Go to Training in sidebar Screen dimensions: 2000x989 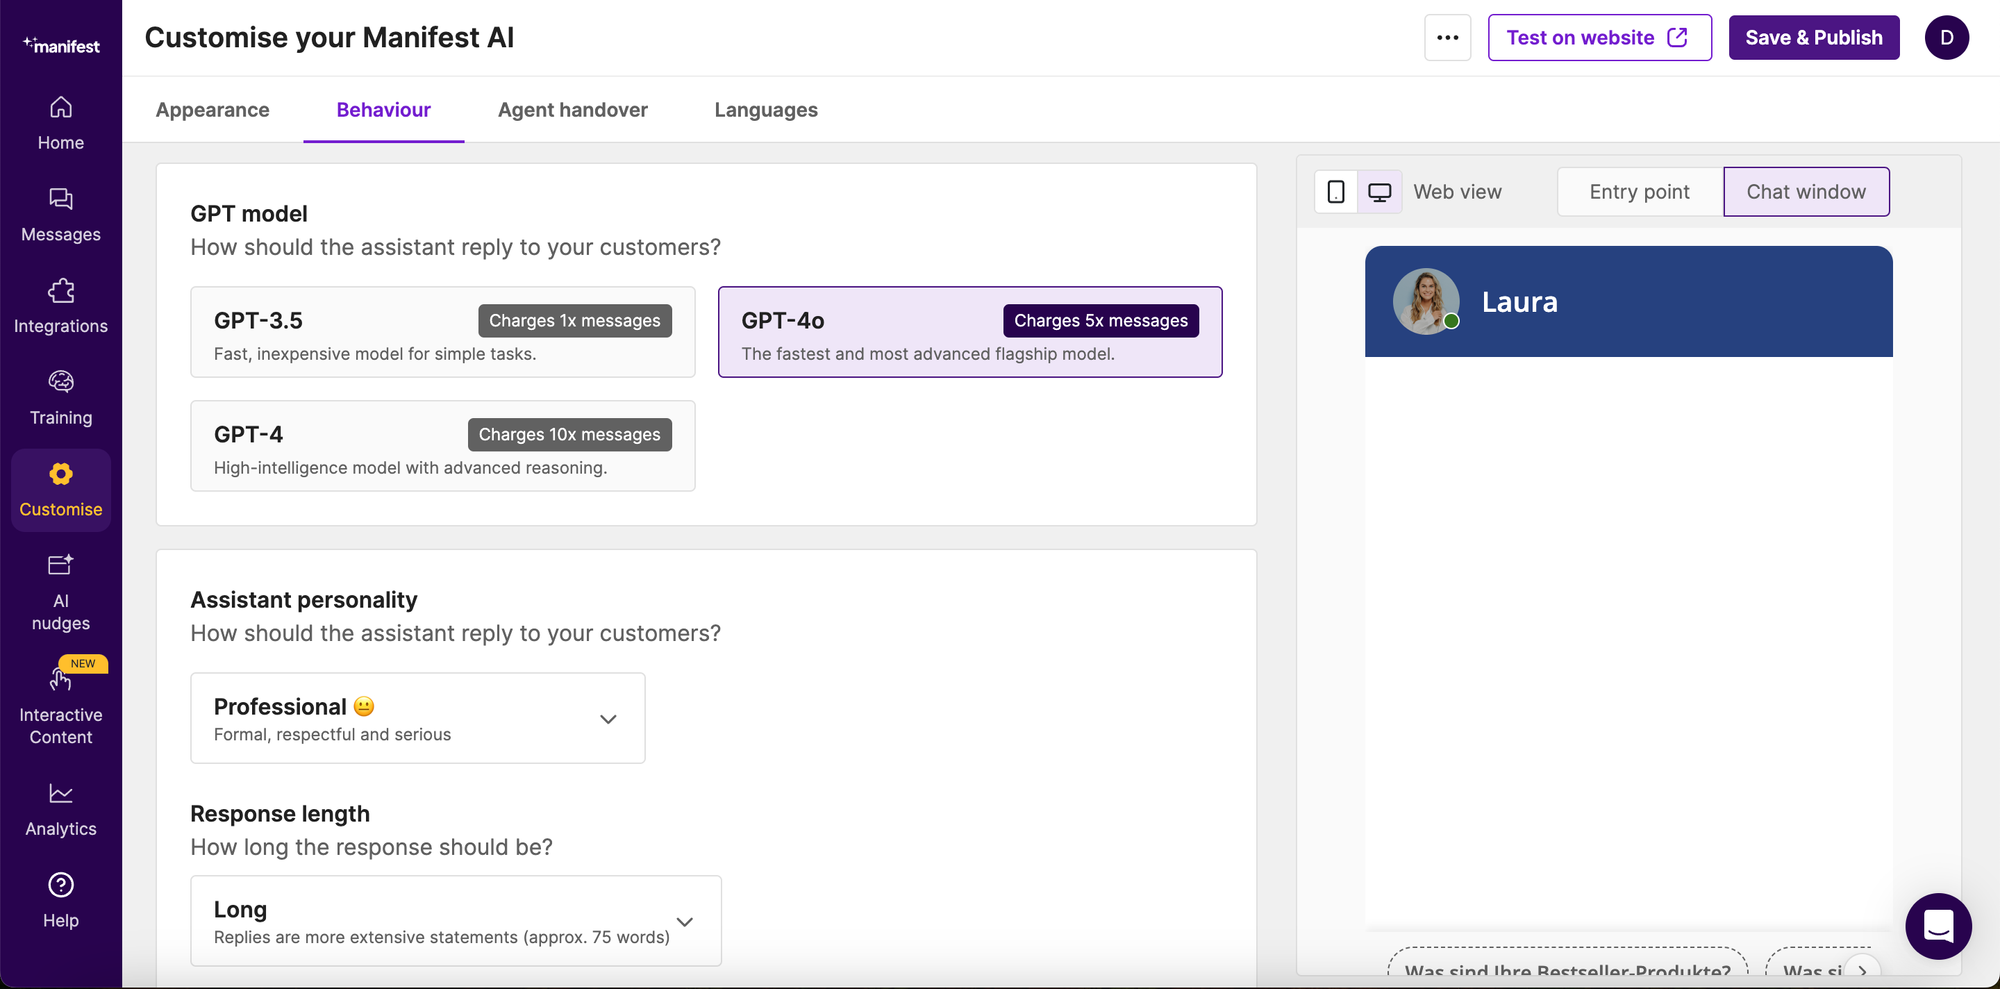pyautogui.click(x=61, y=398)
